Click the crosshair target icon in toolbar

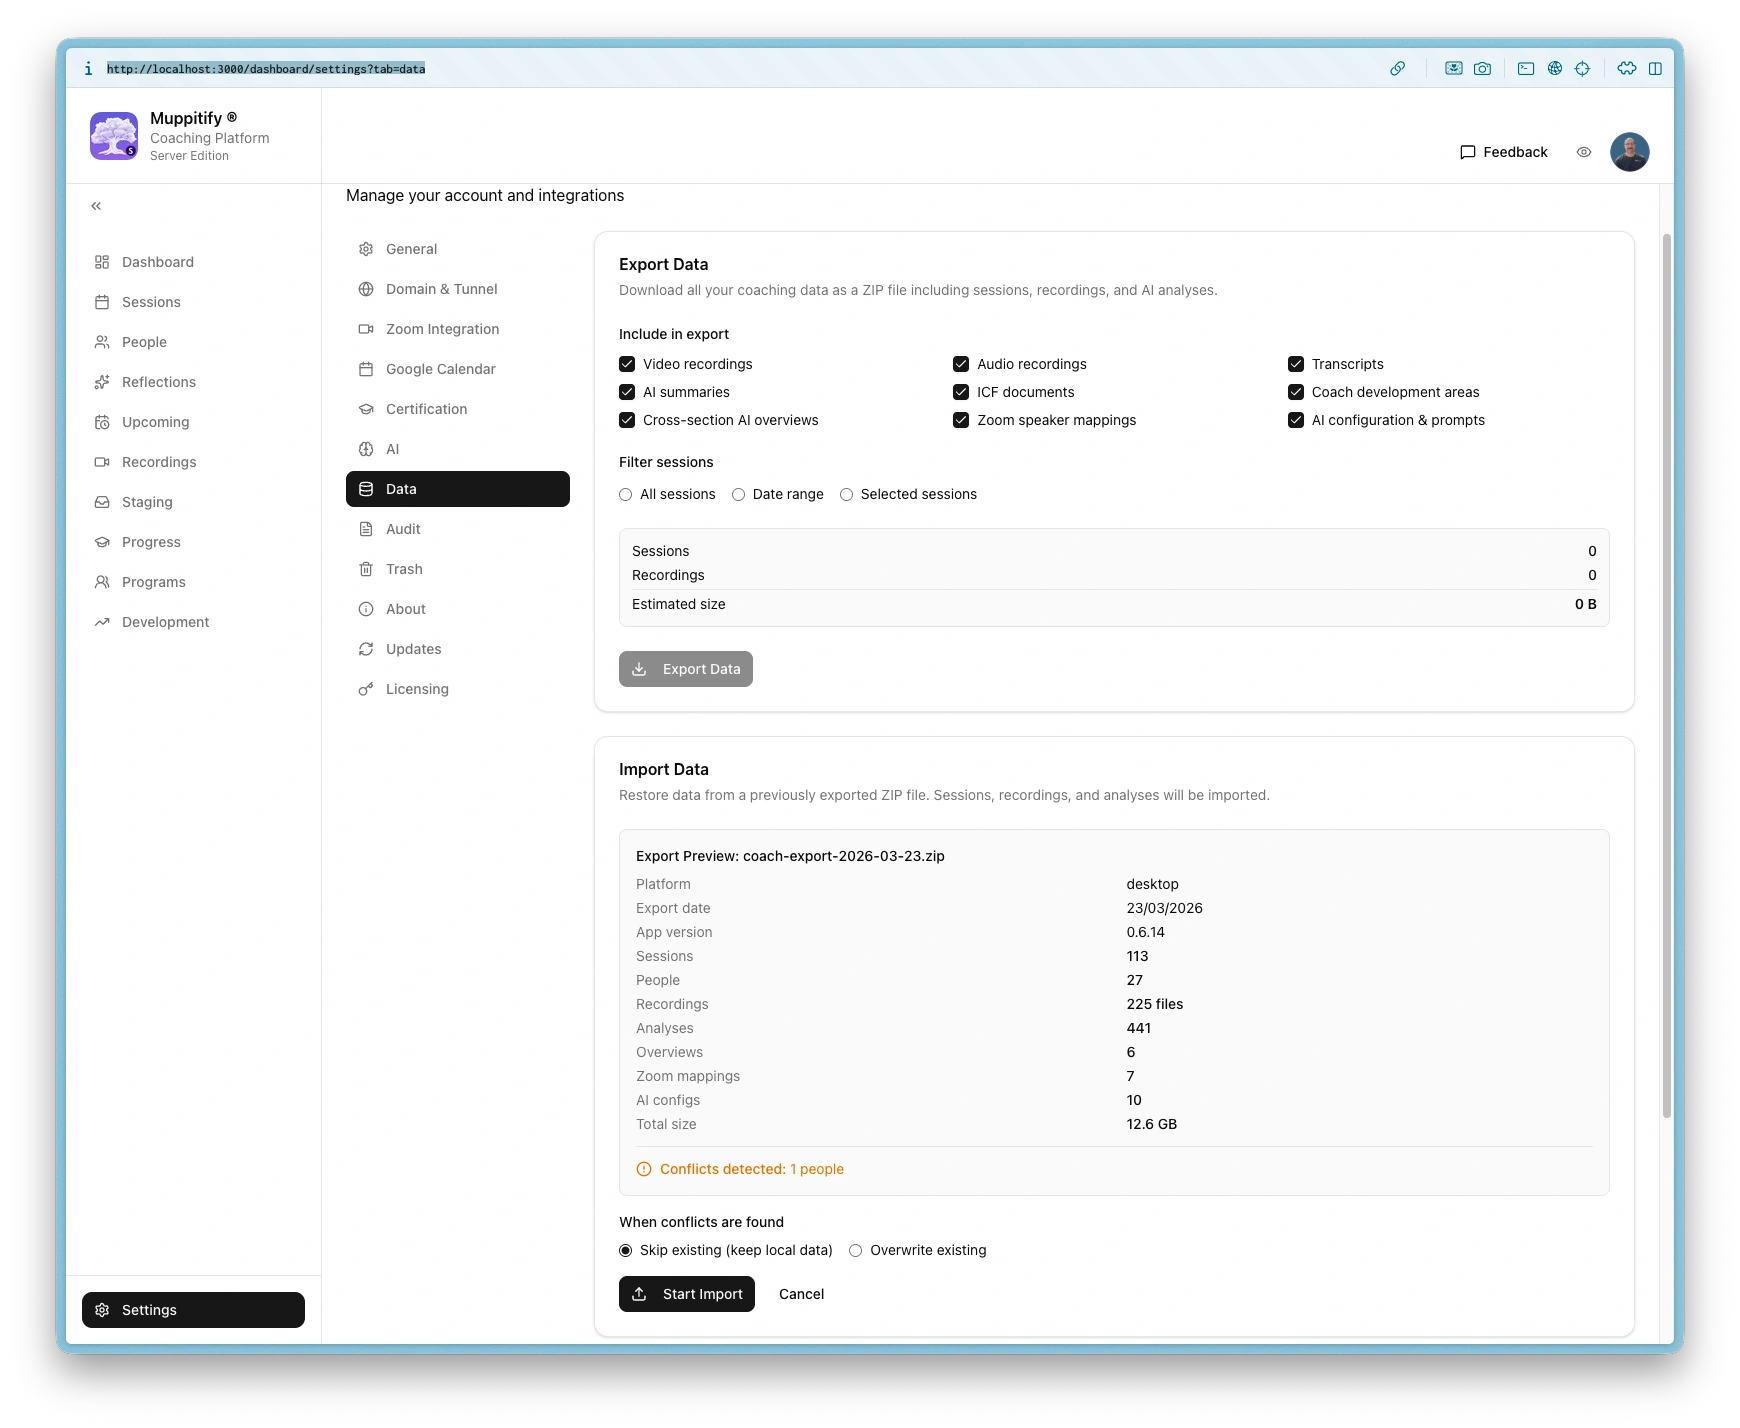1582,69
